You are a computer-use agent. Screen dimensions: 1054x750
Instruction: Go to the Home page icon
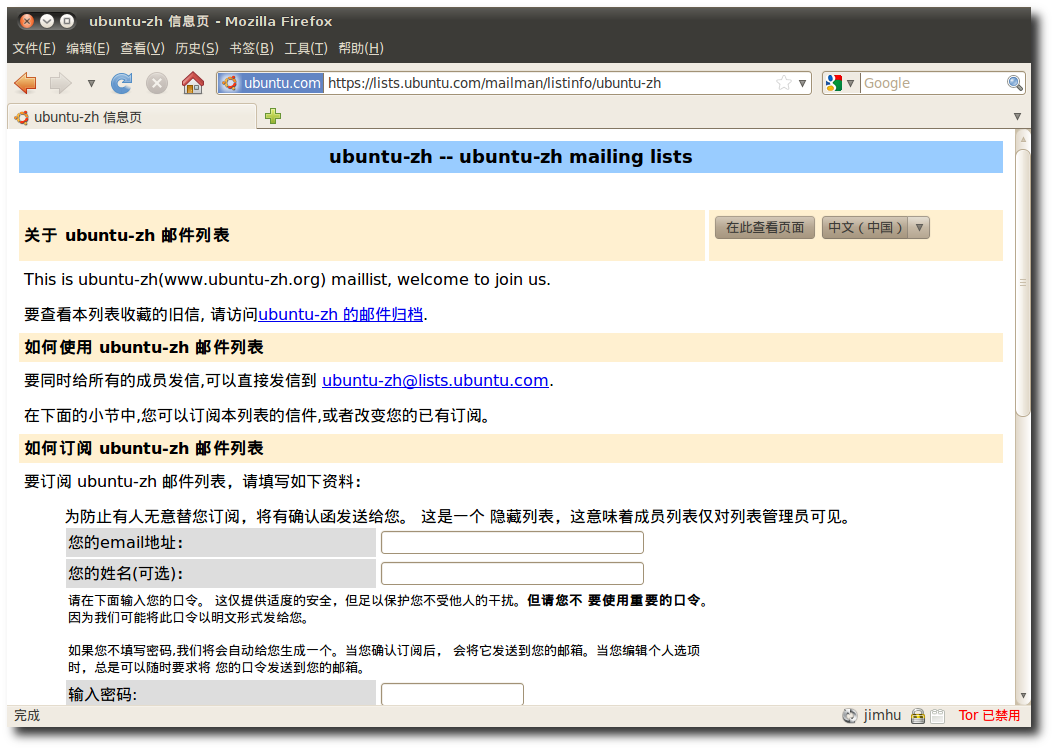coord(193,83)
